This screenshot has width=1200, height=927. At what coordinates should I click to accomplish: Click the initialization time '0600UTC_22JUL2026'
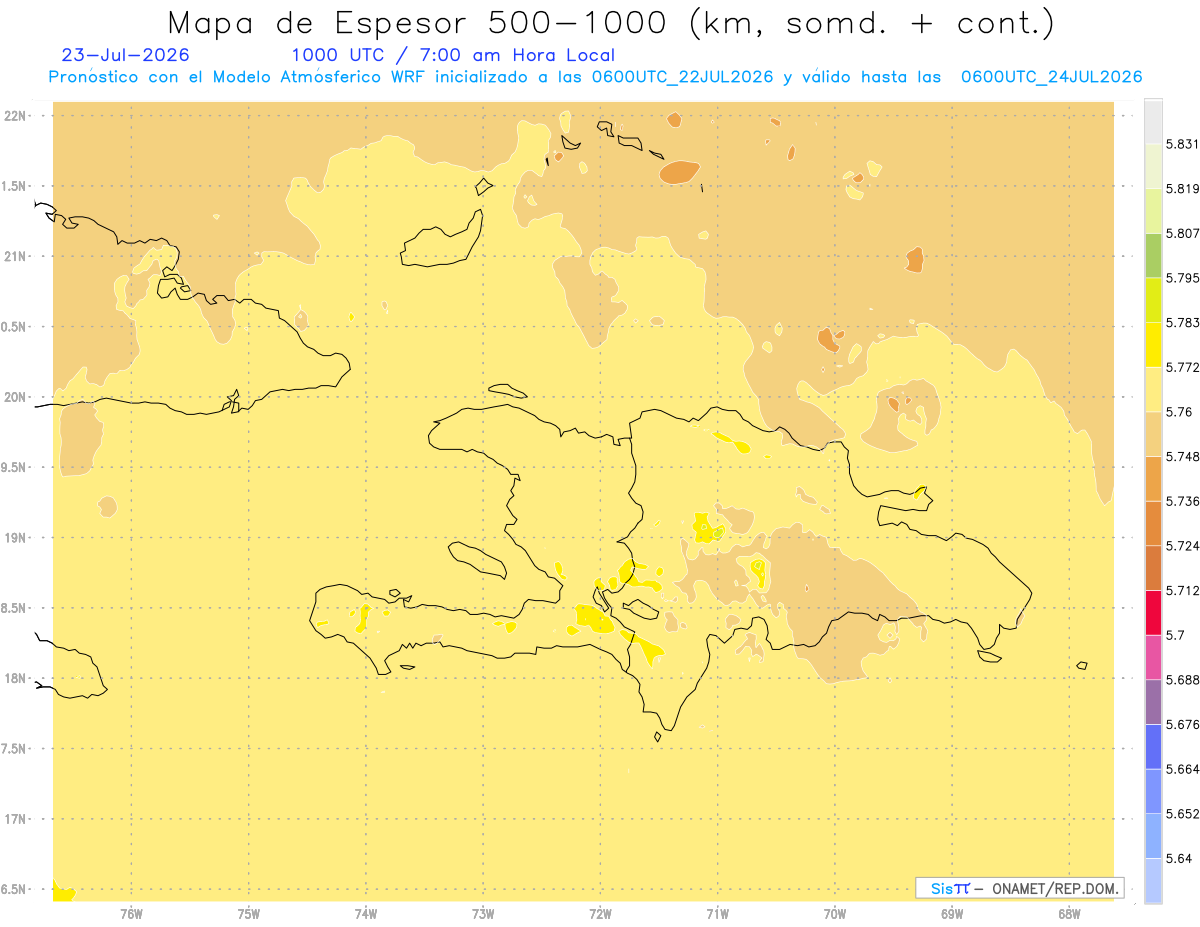pyautogui.click(x=683, y=77)
